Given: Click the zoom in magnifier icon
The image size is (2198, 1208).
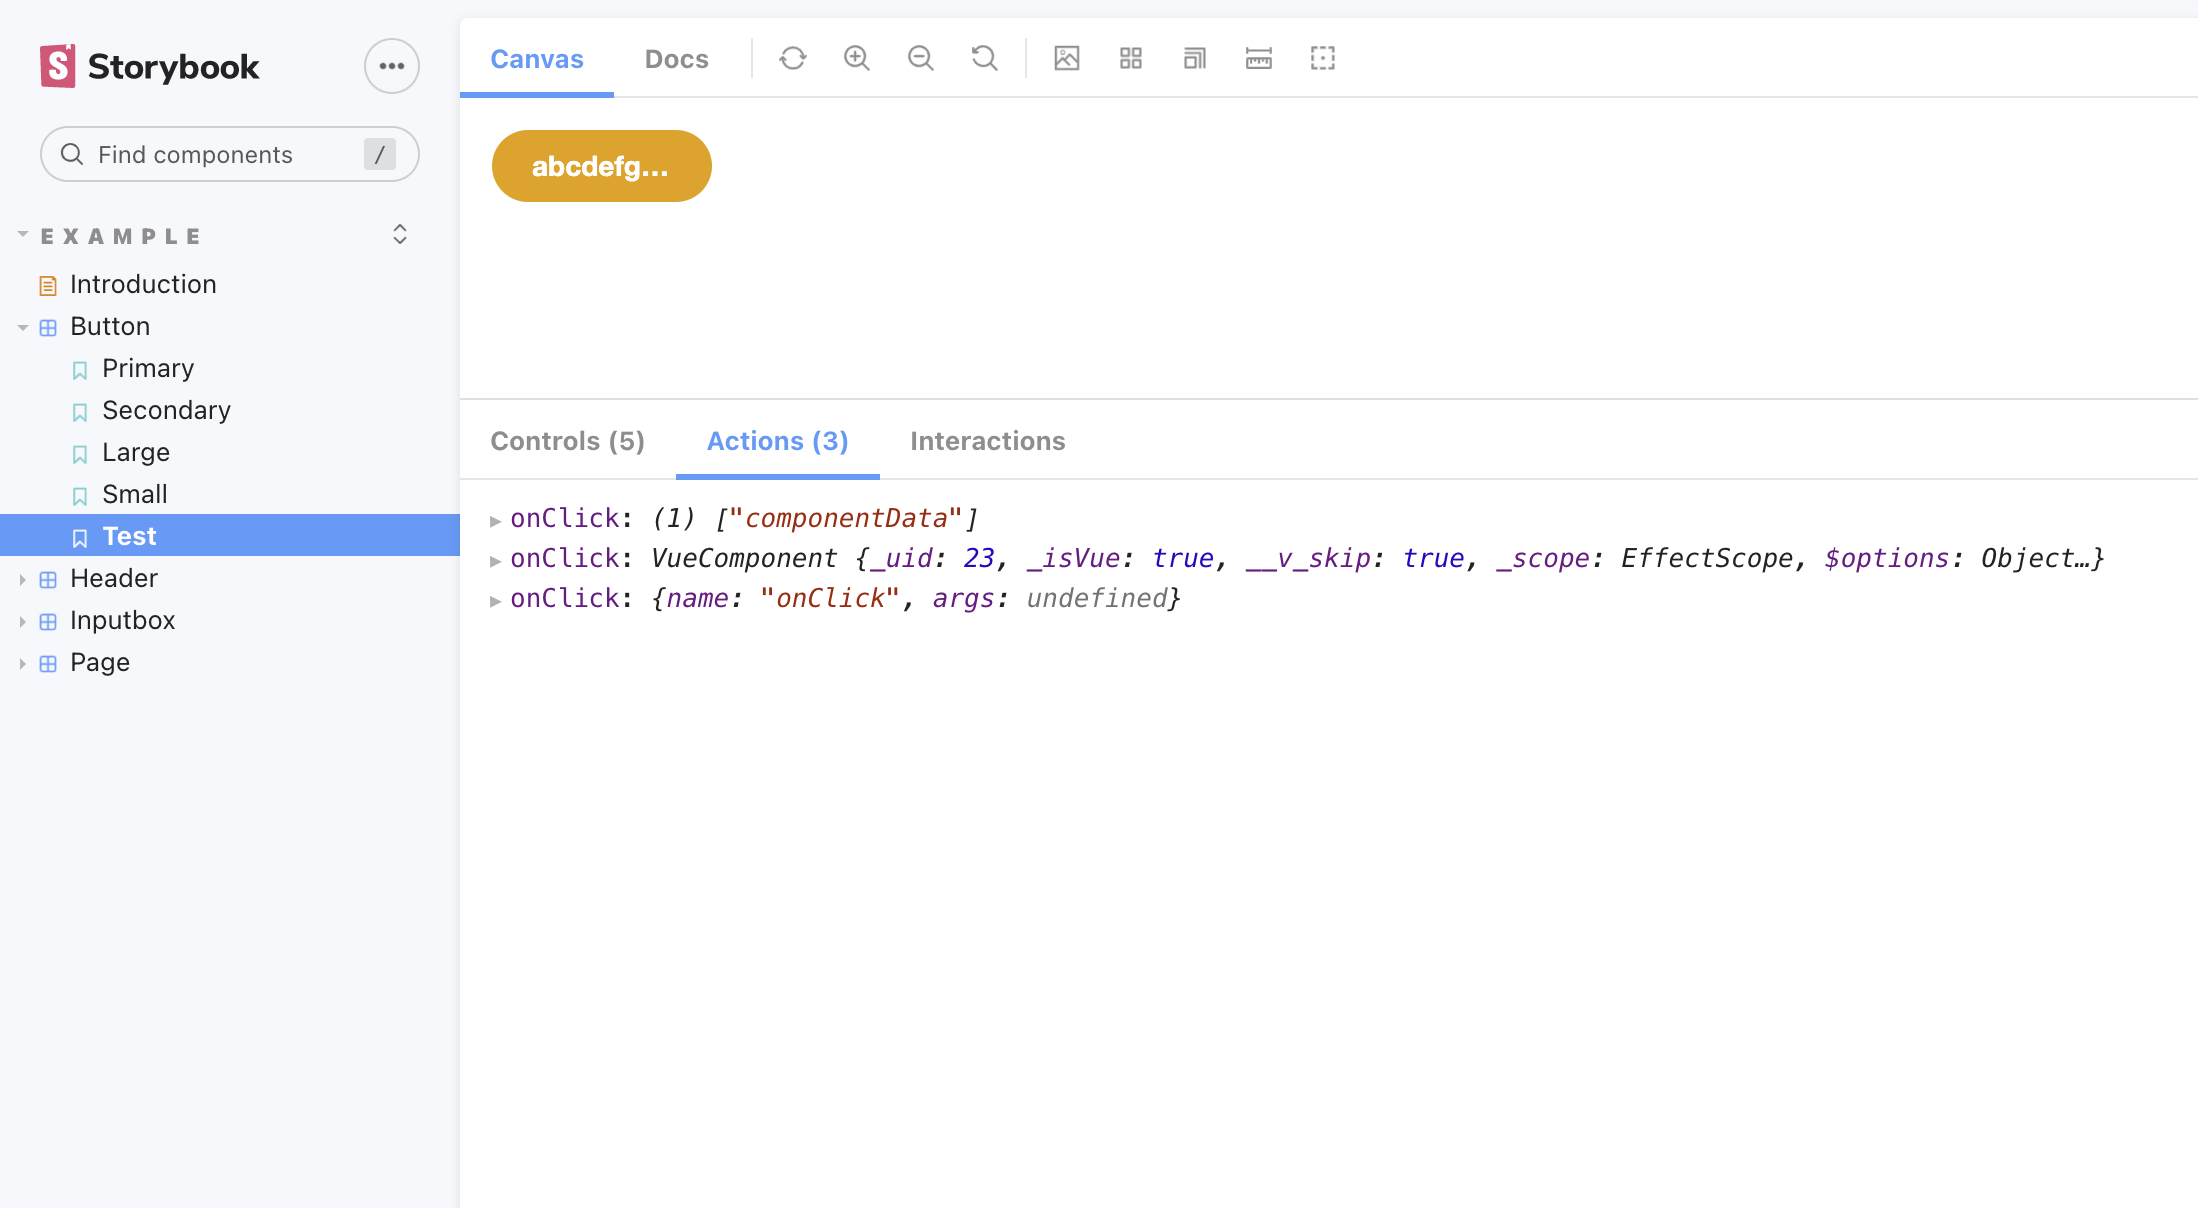Looking at the screenshot, I should pyautogui.click(x=857, y=58).
